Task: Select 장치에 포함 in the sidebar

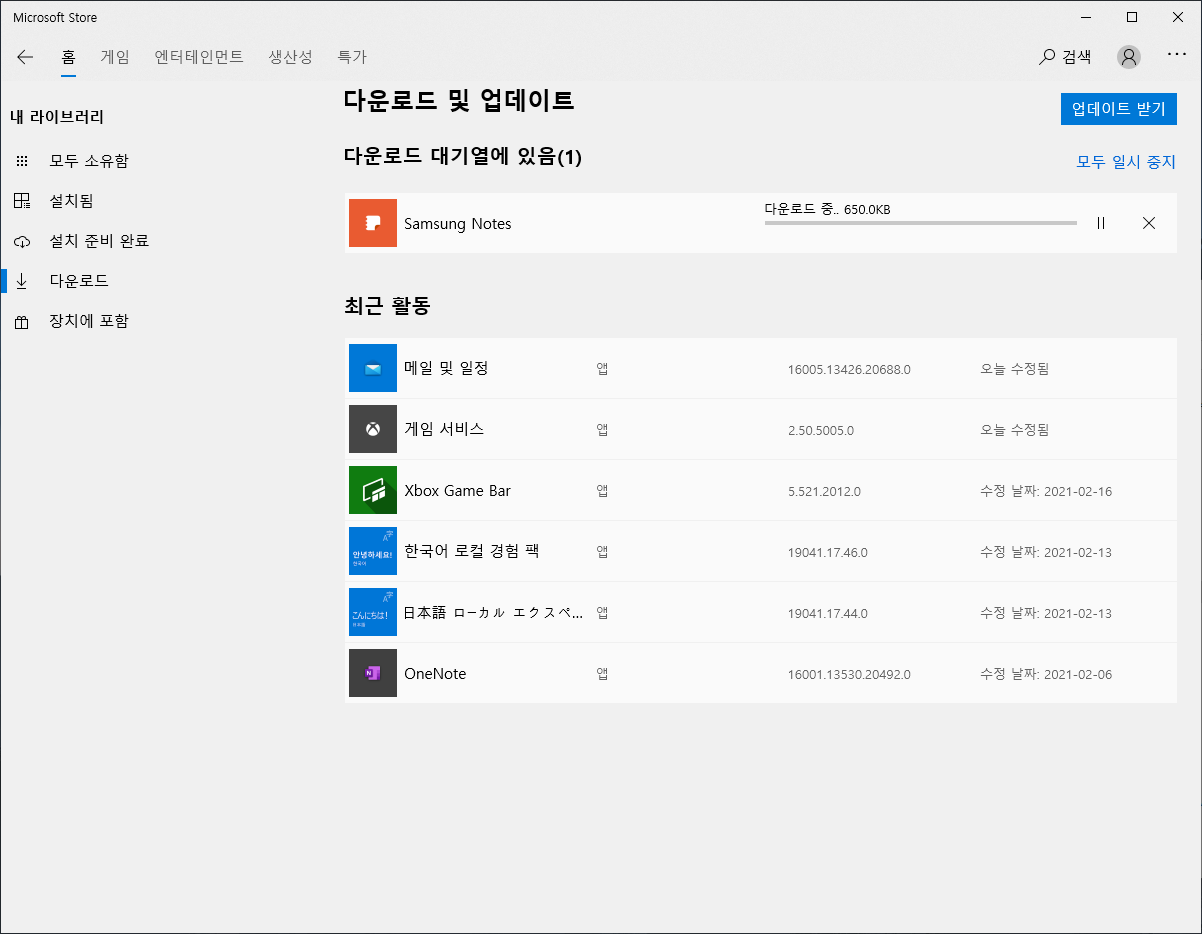Action: click(89, 321)
